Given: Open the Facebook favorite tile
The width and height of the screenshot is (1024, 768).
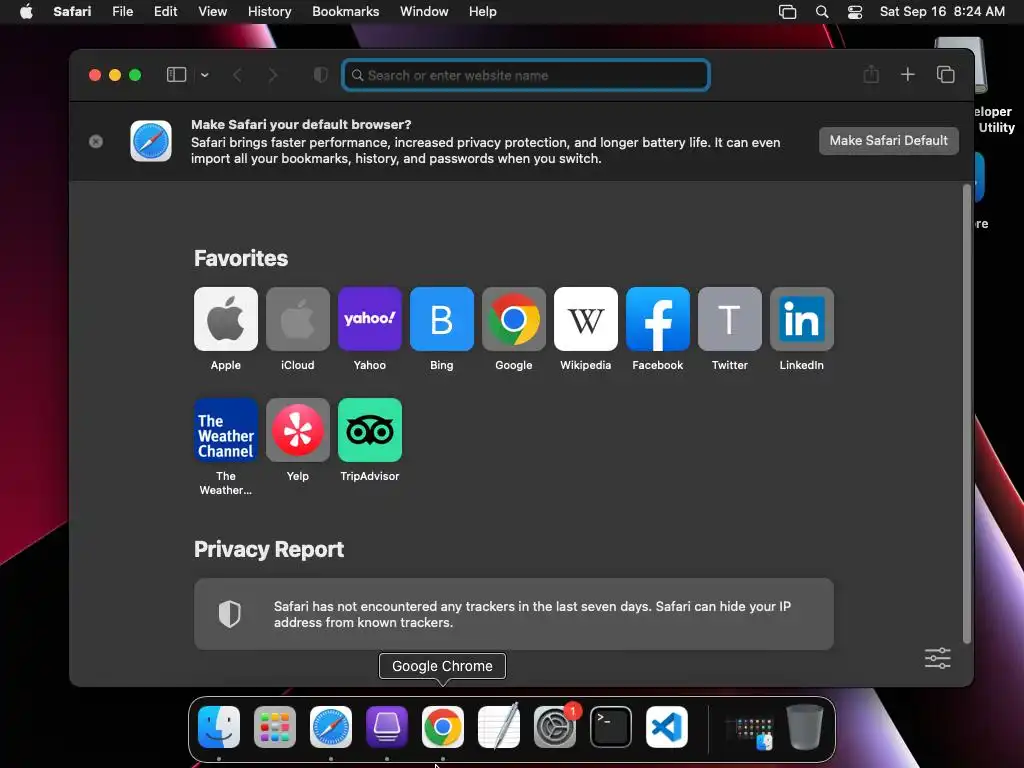Looking at the screenshot, I should click(x=658, y=319).
